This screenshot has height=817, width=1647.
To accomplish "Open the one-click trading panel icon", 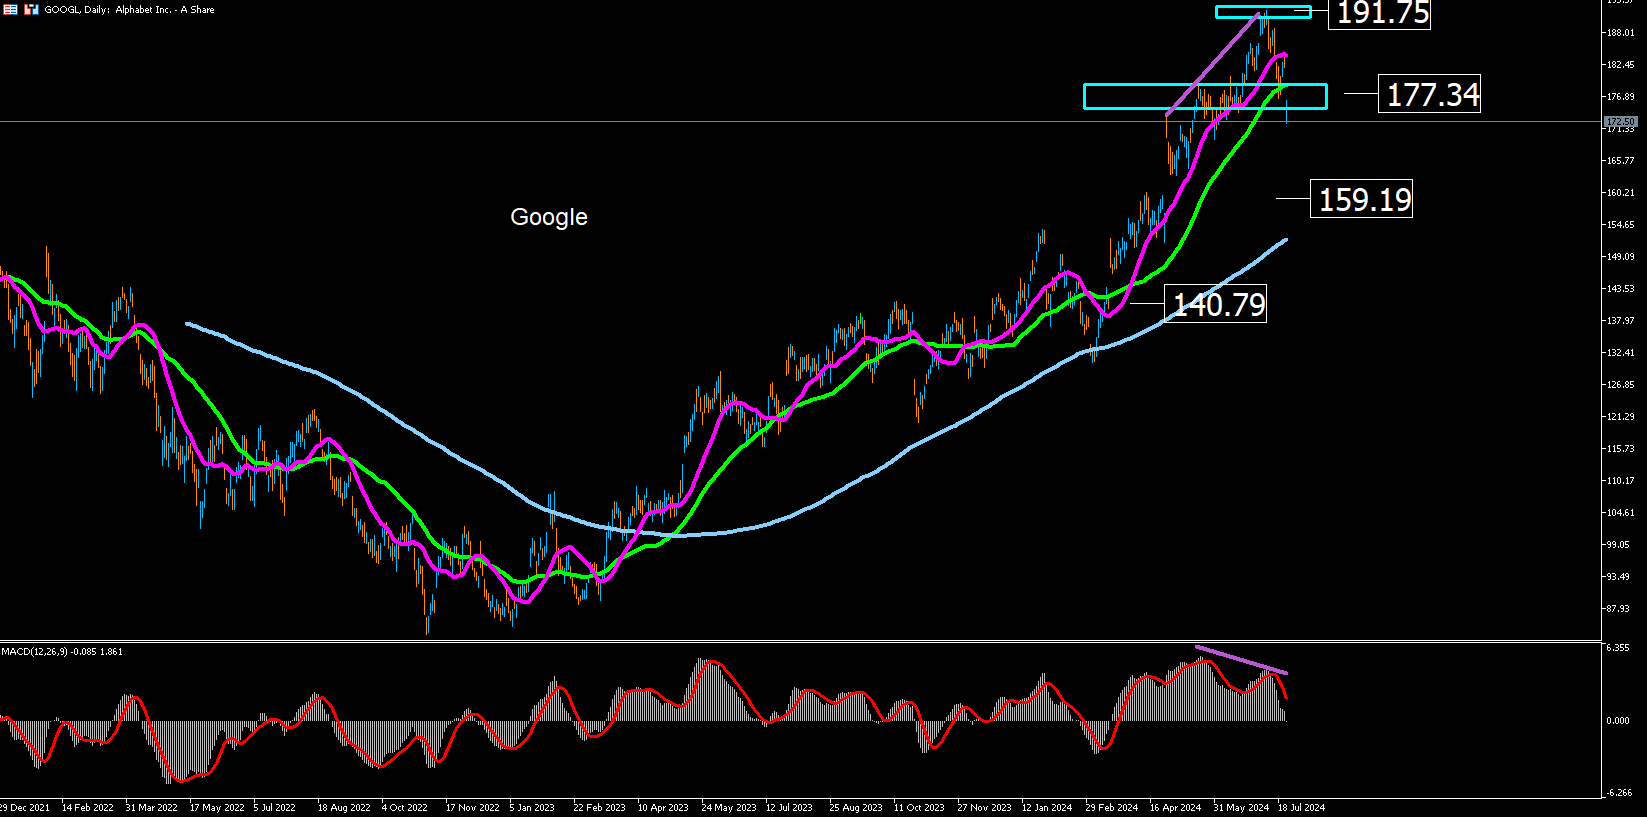I will pyautogui.click(x=31, y=9).
